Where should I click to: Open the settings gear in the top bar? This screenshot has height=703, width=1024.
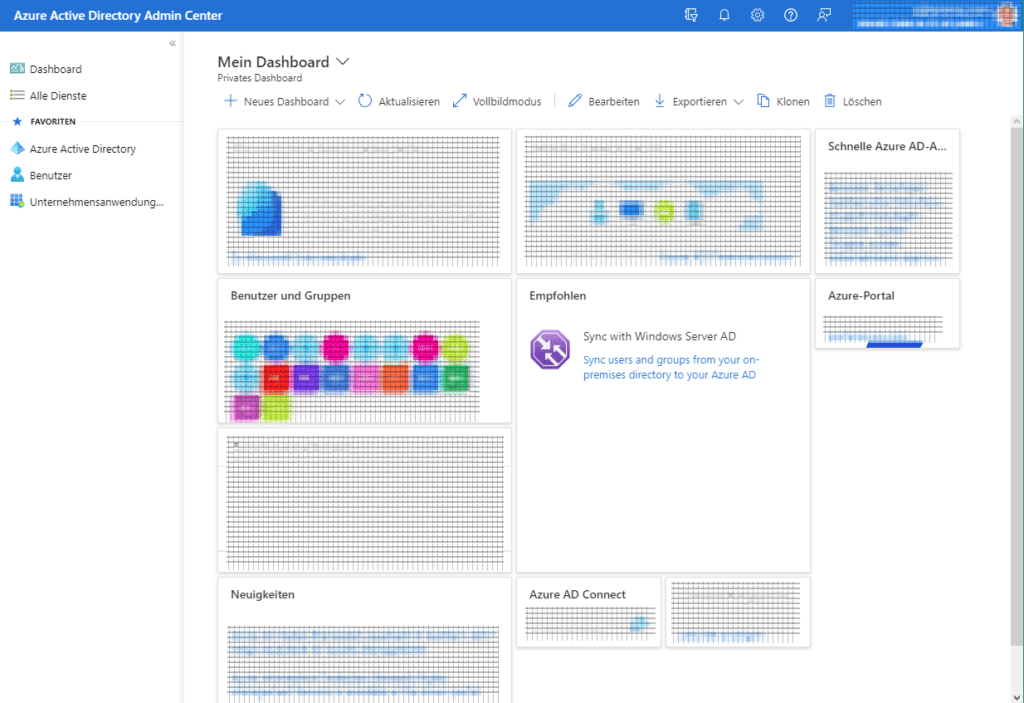tap(757, 15)
